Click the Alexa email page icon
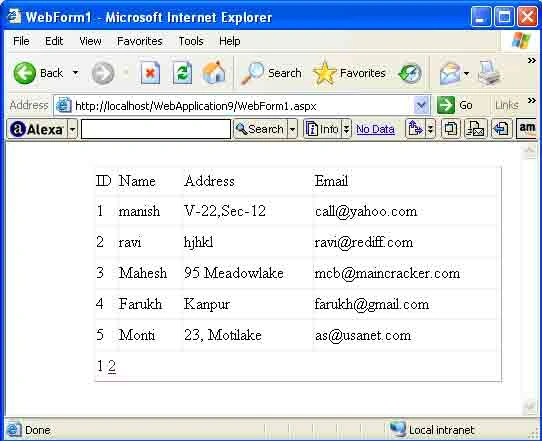The image size is (542, 441). [475, 129]
